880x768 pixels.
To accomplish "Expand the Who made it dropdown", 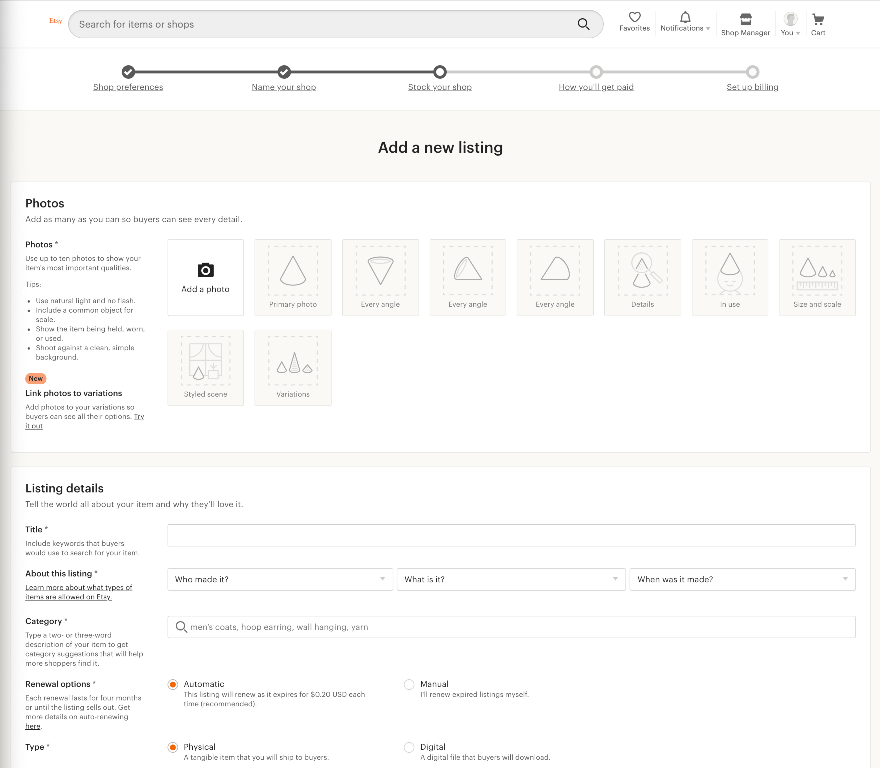I will pos(280,579).
